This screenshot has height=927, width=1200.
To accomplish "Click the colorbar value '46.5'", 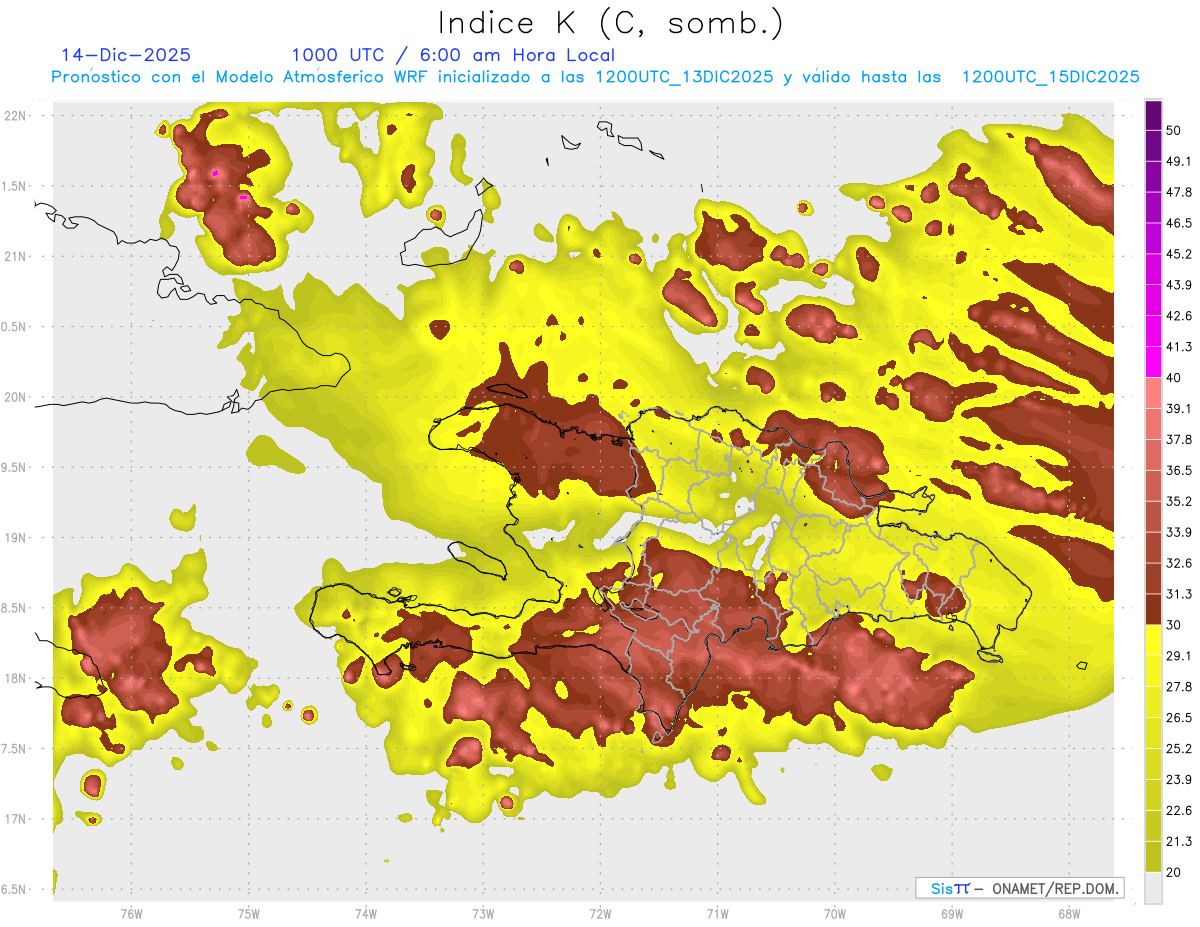I will [1179, 223].
